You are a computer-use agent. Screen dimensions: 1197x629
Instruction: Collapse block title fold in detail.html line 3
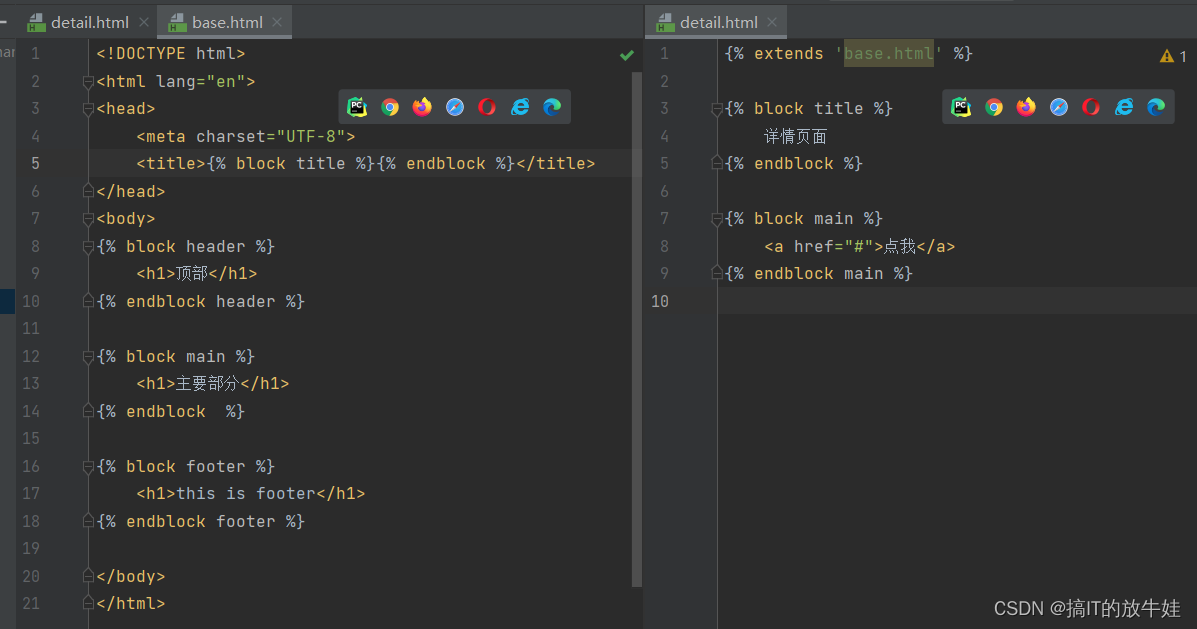(x=716, y=109)
